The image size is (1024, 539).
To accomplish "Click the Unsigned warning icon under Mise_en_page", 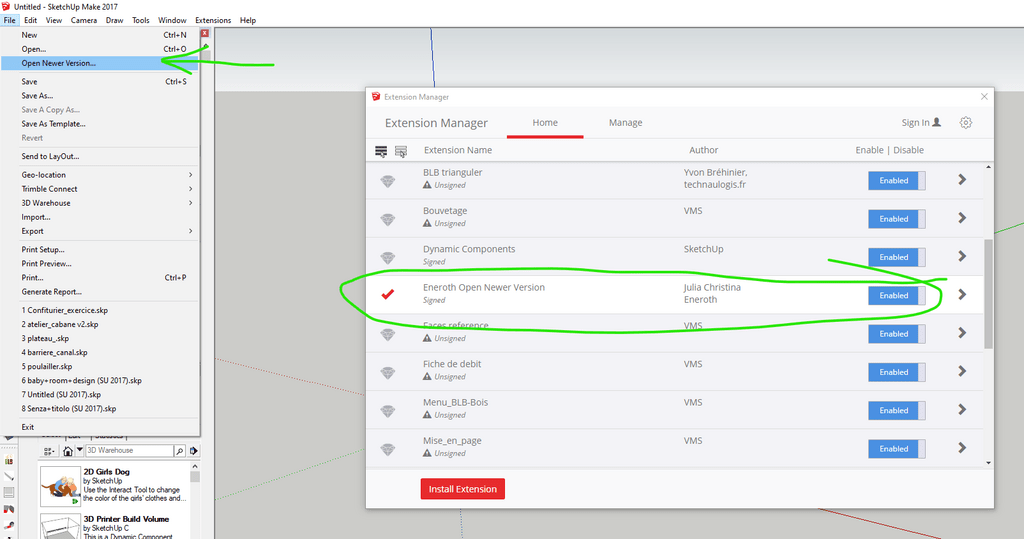I will (427, 453).
